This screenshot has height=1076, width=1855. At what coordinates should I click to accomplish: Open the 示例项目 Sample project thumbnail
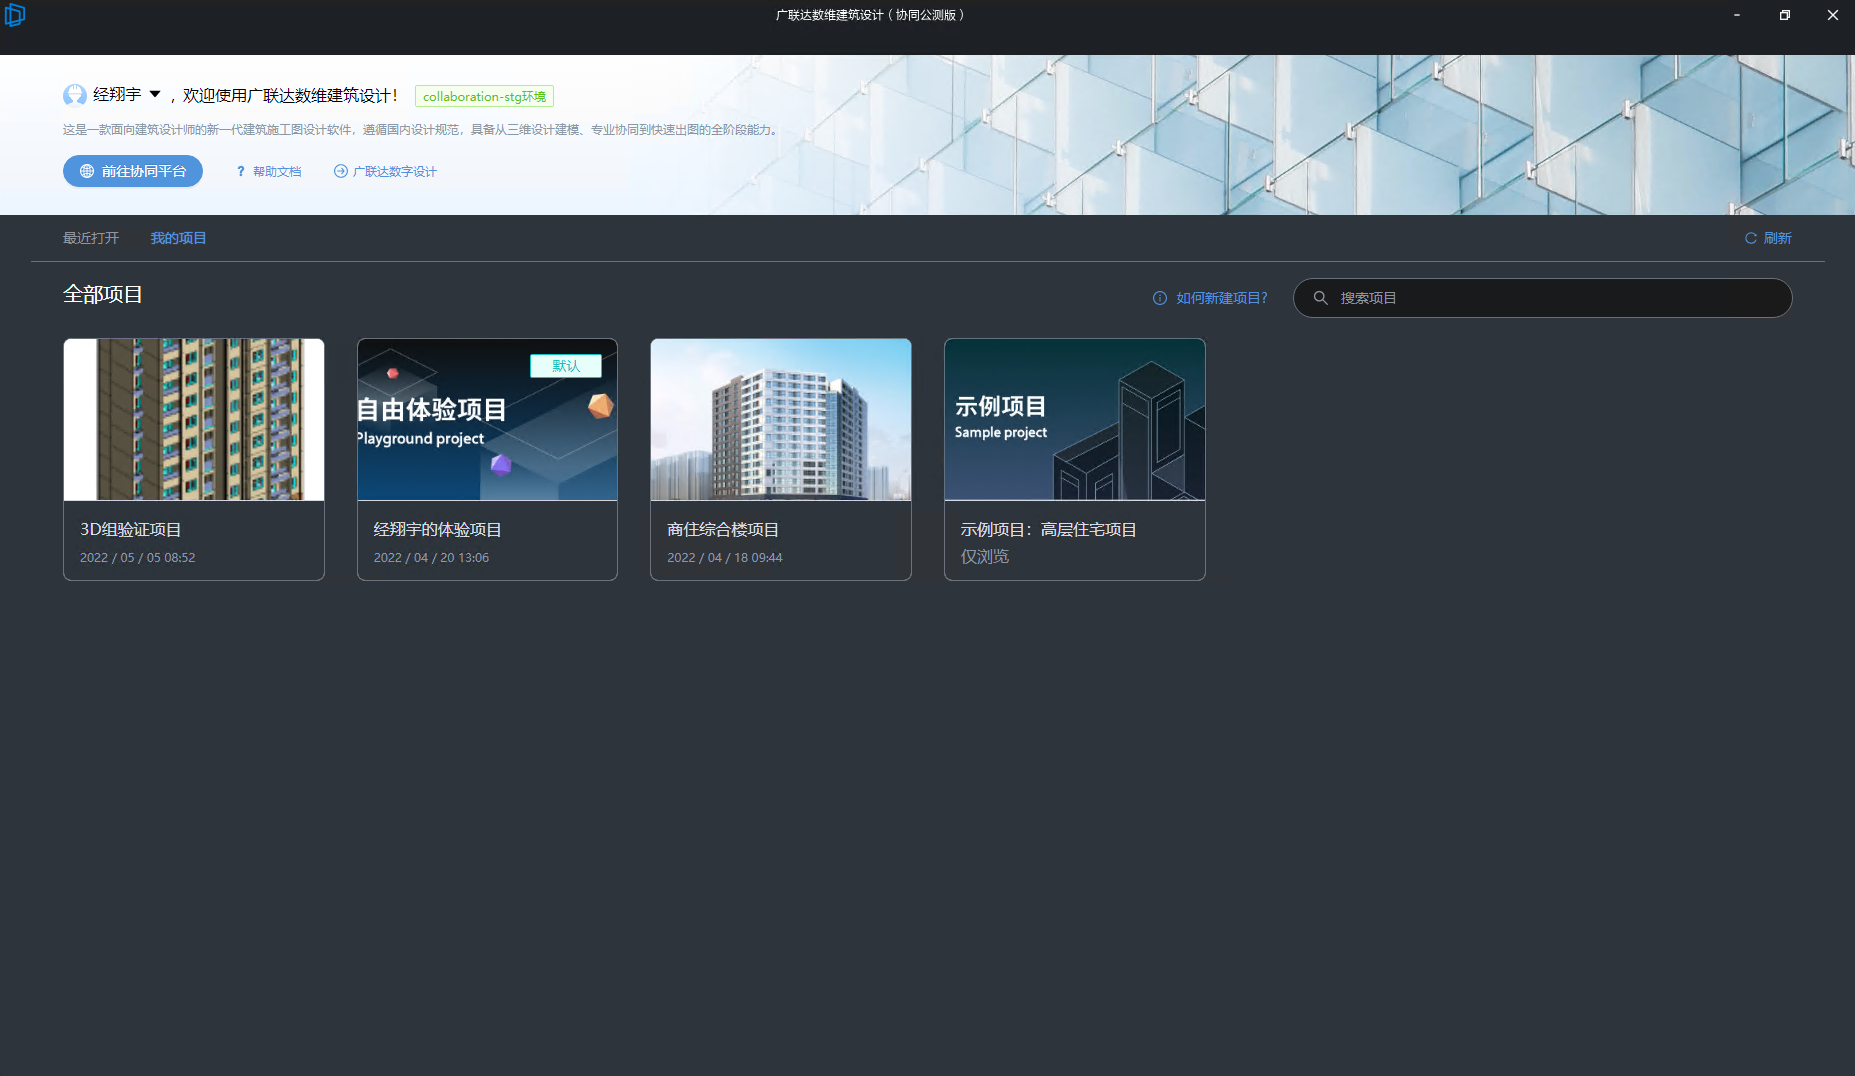(x=1075, y=419)
